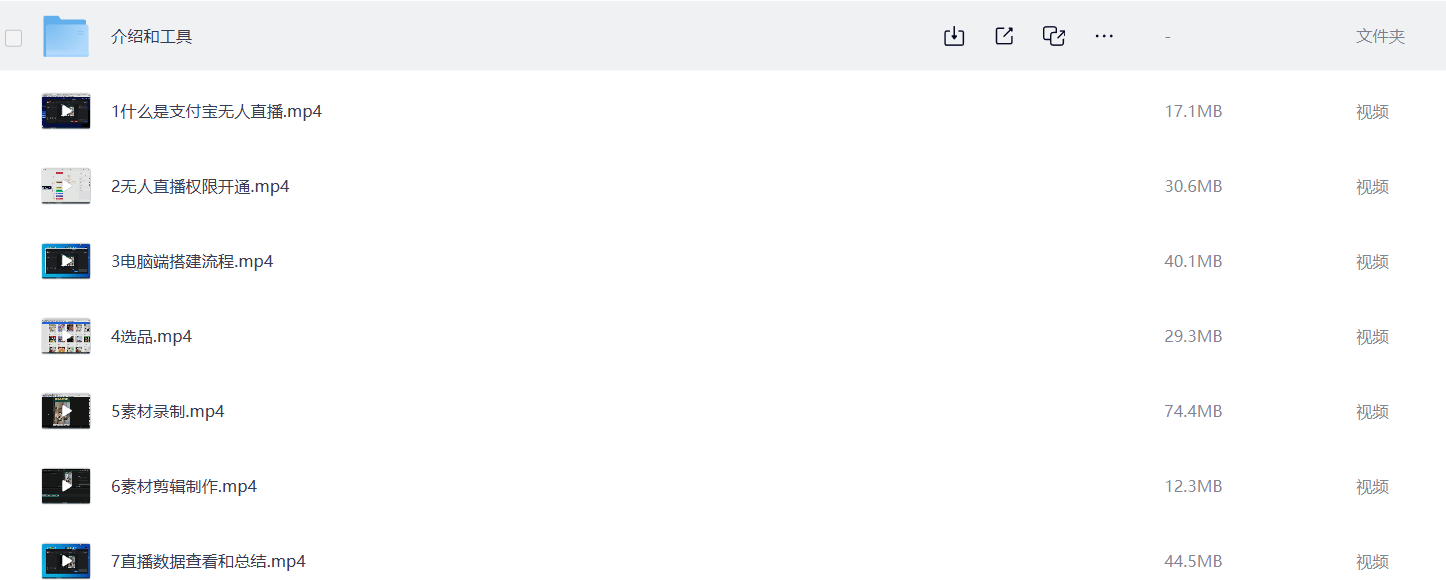The width and height of the screenshot is (1446, 580).
Task: Open file 6素材剪辑制作.mp4
Action: coord(184,487)
